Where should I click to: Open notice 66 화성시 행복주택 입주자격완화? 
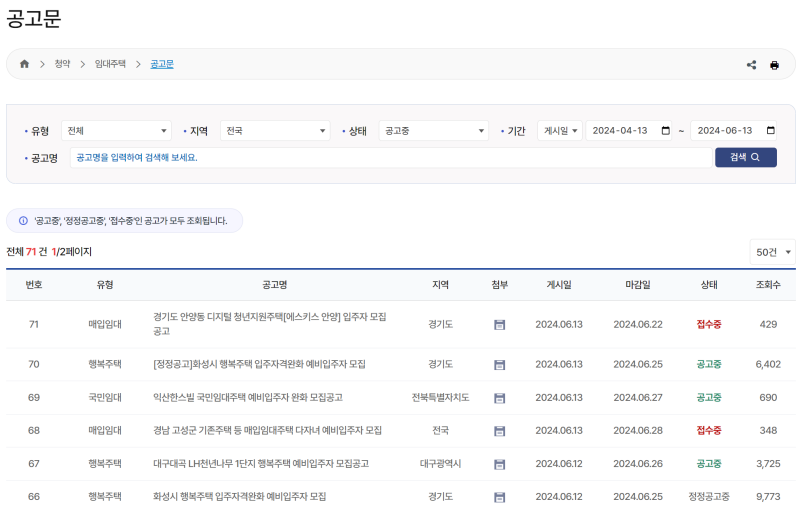click(239, 496)
